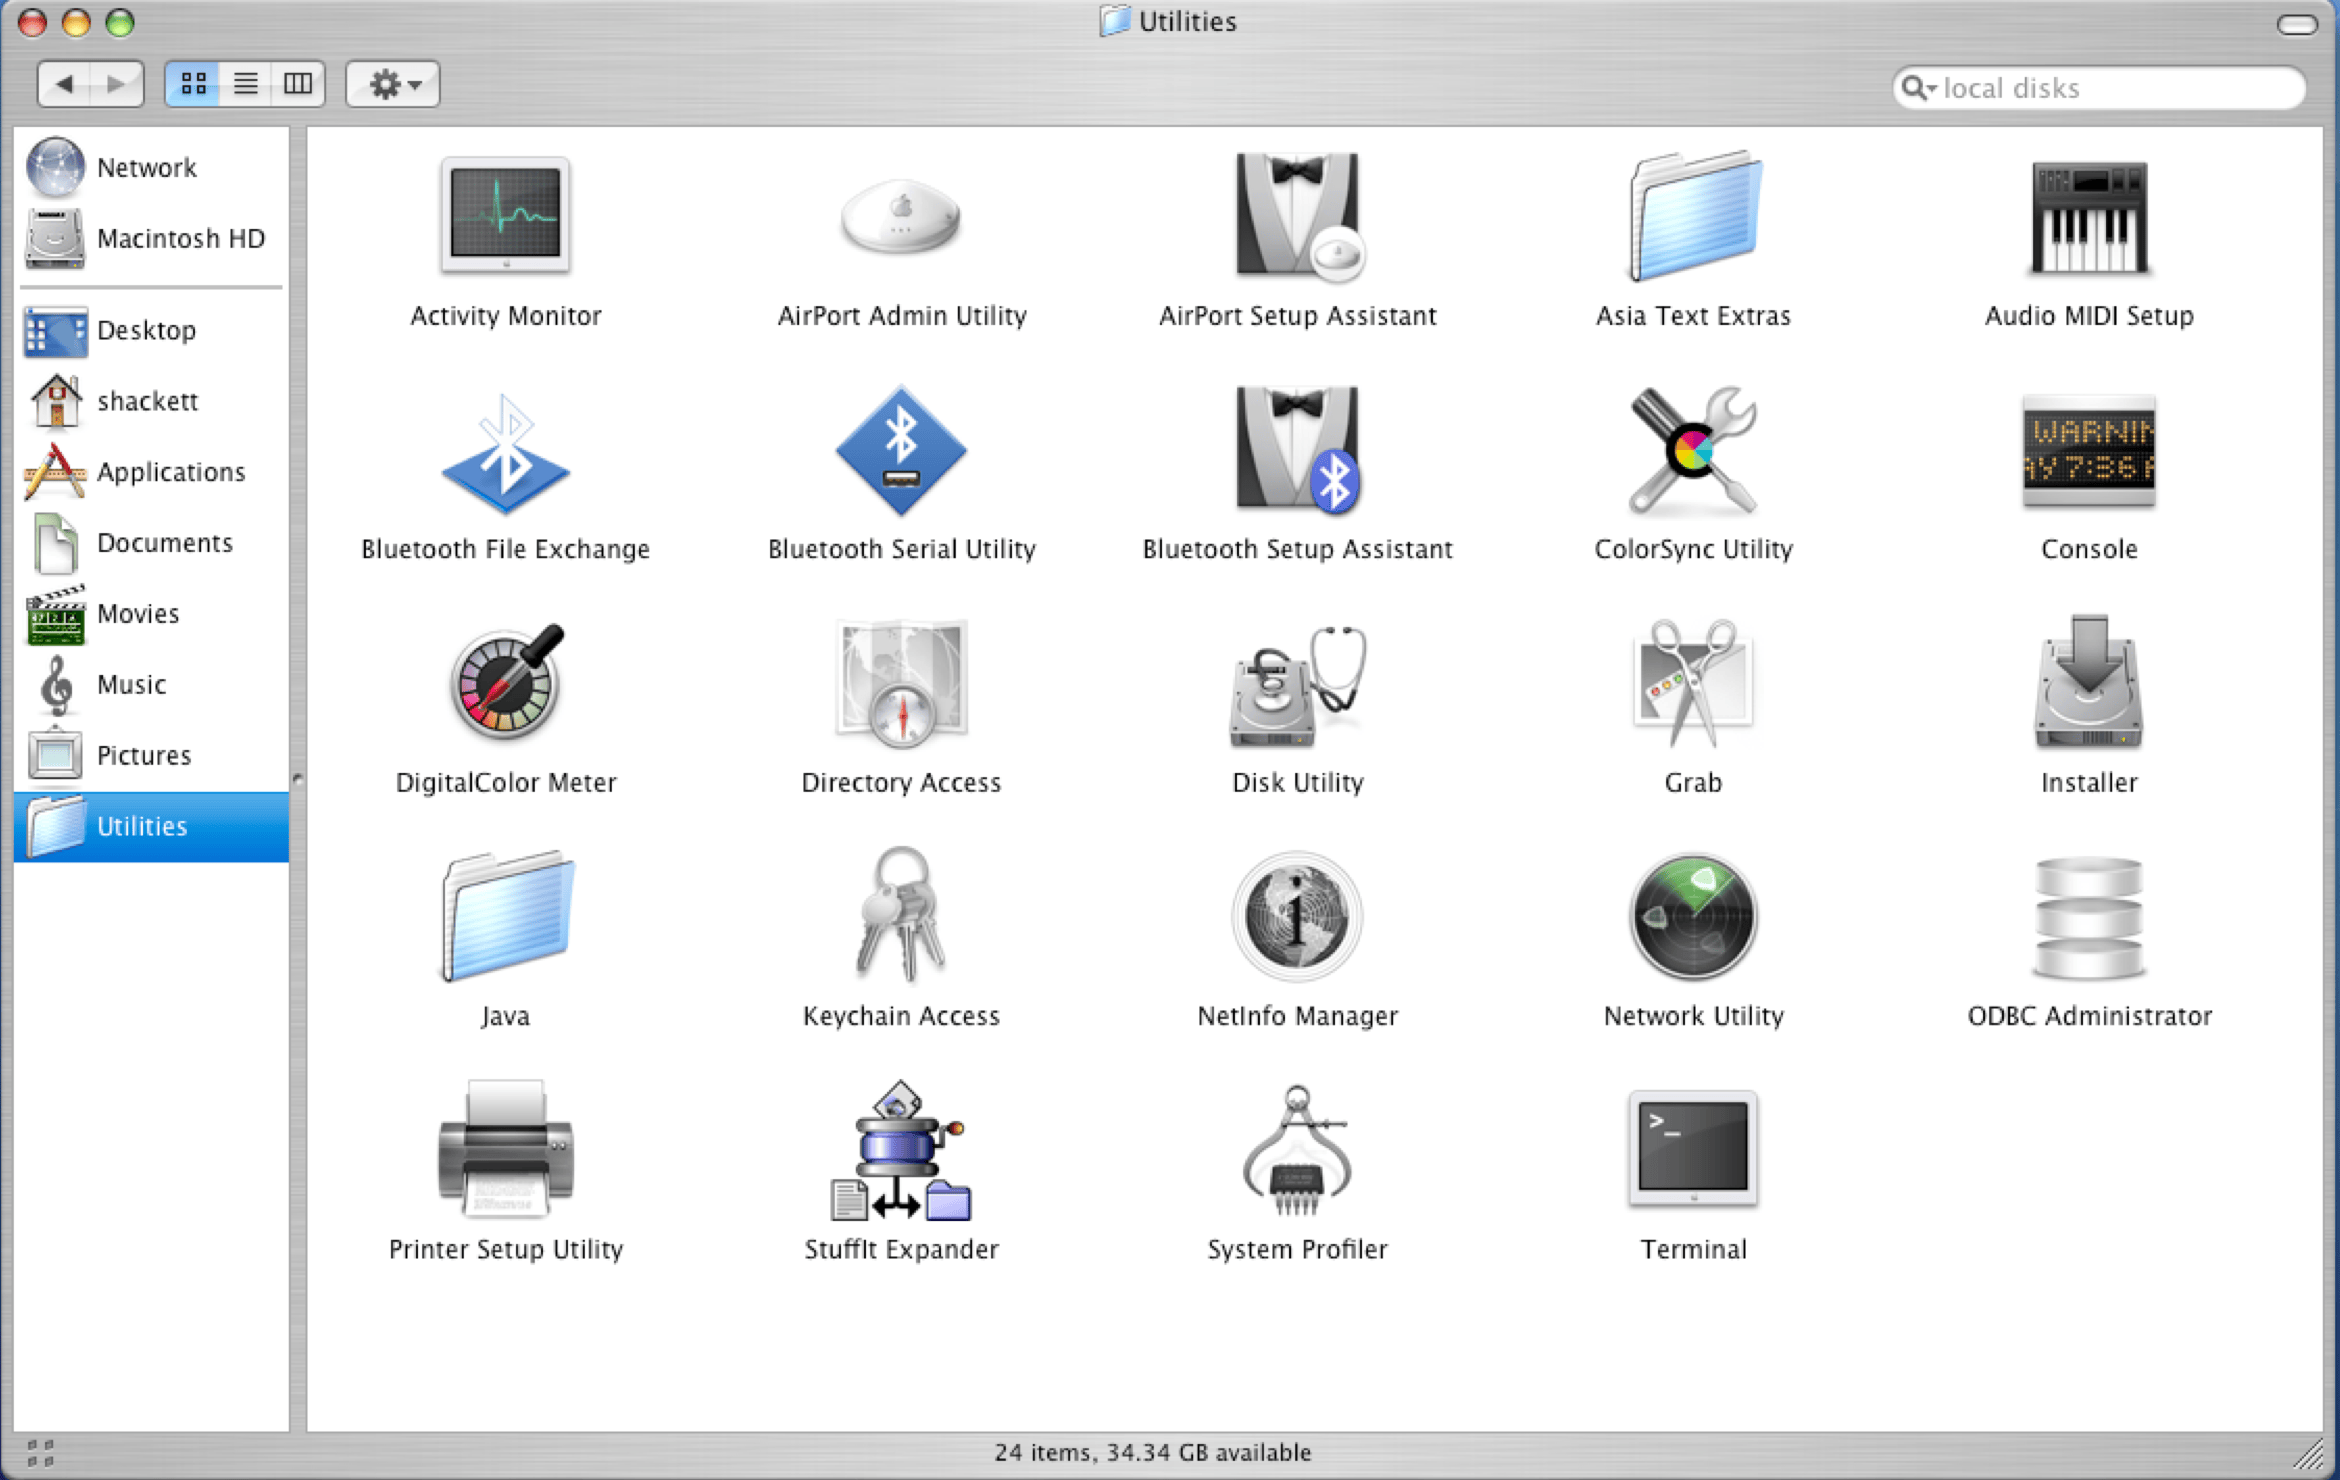
Task: Go forward with the right arrow button
Action: pyautogui.click(x=117, y=84)
